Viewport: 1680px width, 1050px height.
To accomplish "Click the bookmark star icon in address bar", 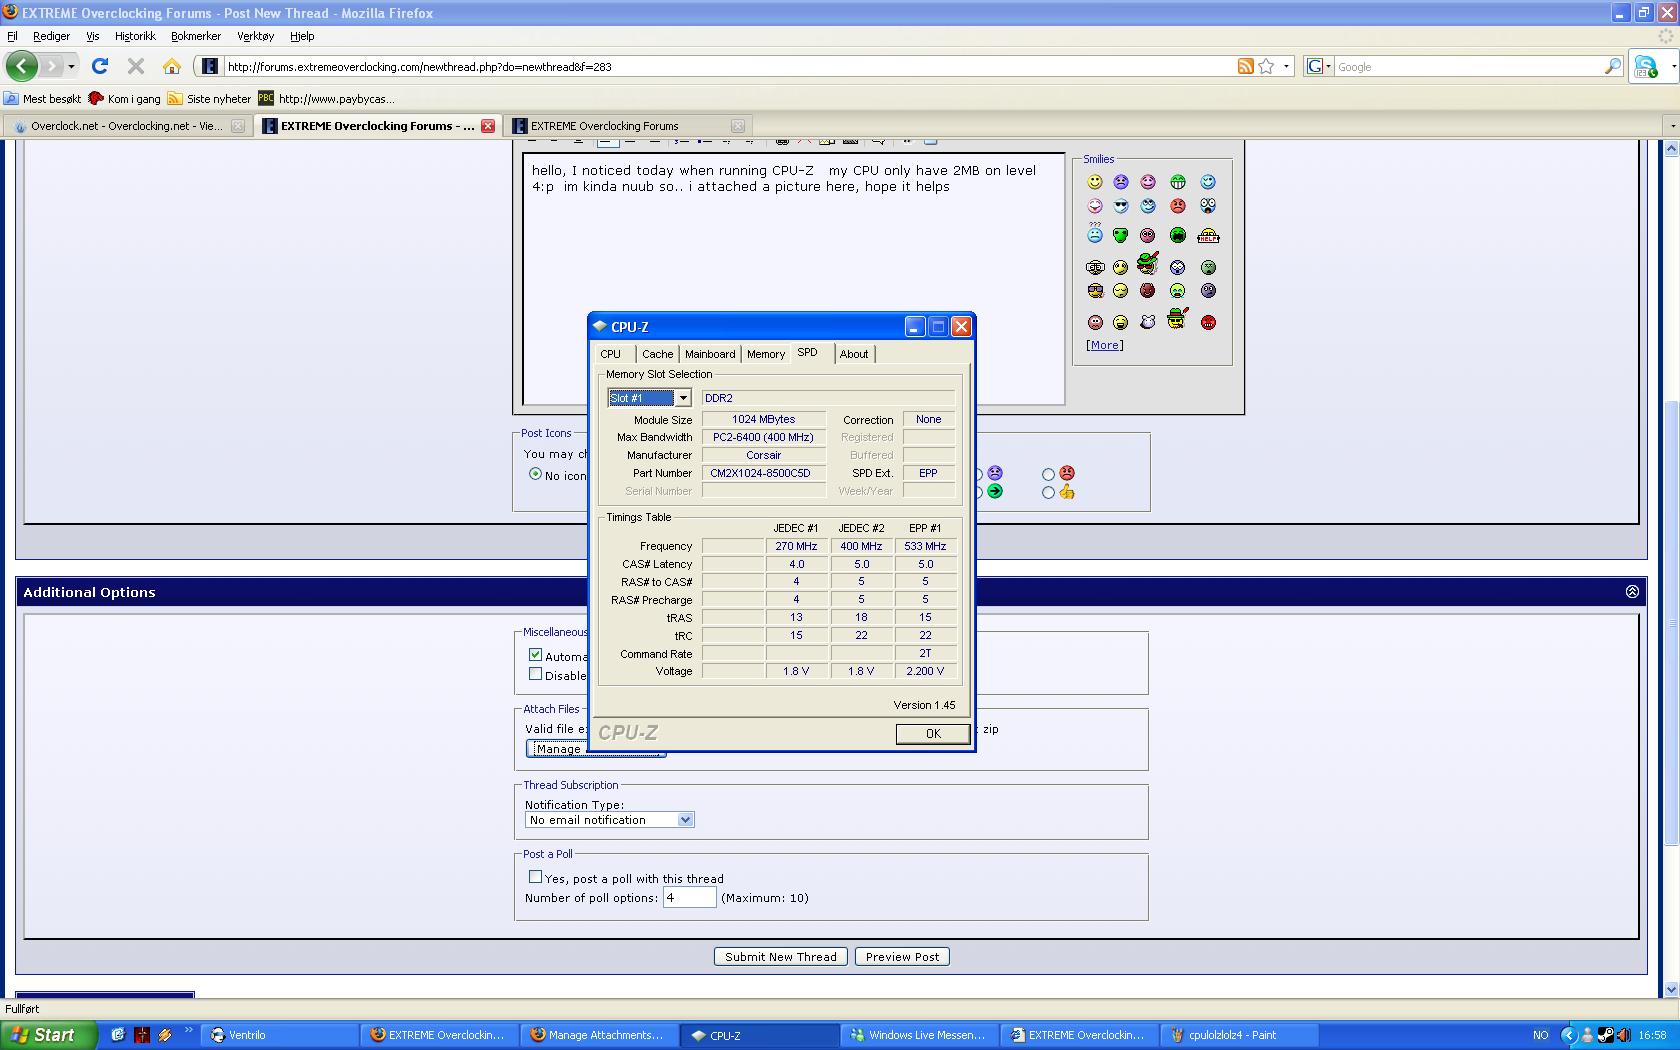I will click(1266, 66).
